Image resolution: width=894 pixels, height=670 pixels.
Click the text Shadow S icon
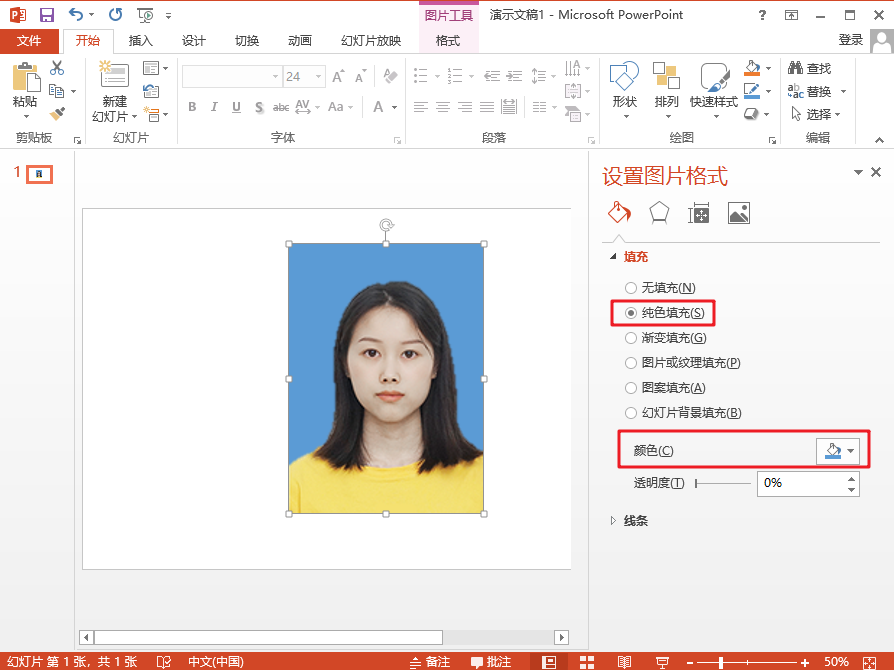tap(259, 107)
